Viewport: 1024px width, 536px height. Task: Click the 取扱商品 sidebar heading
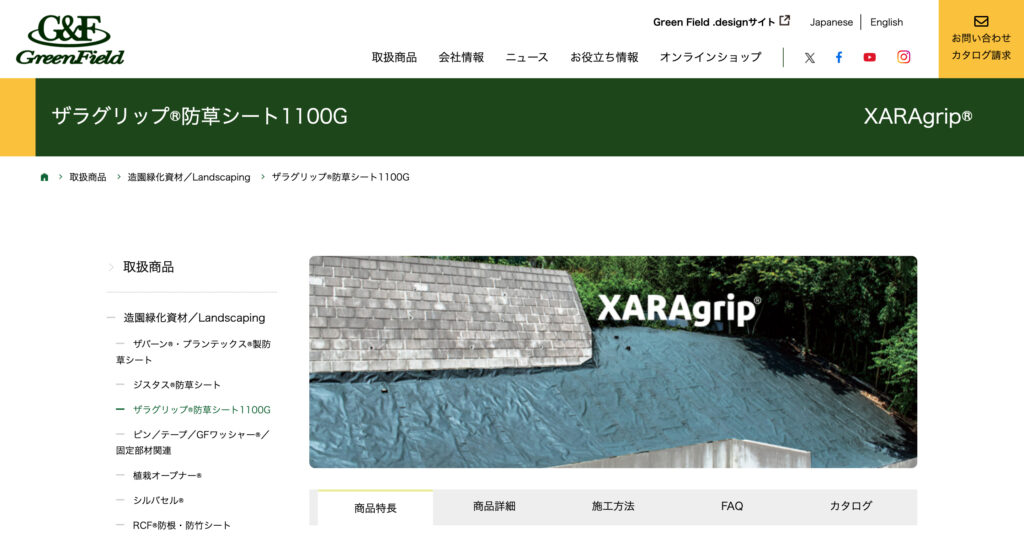click(x=148, y=267)
